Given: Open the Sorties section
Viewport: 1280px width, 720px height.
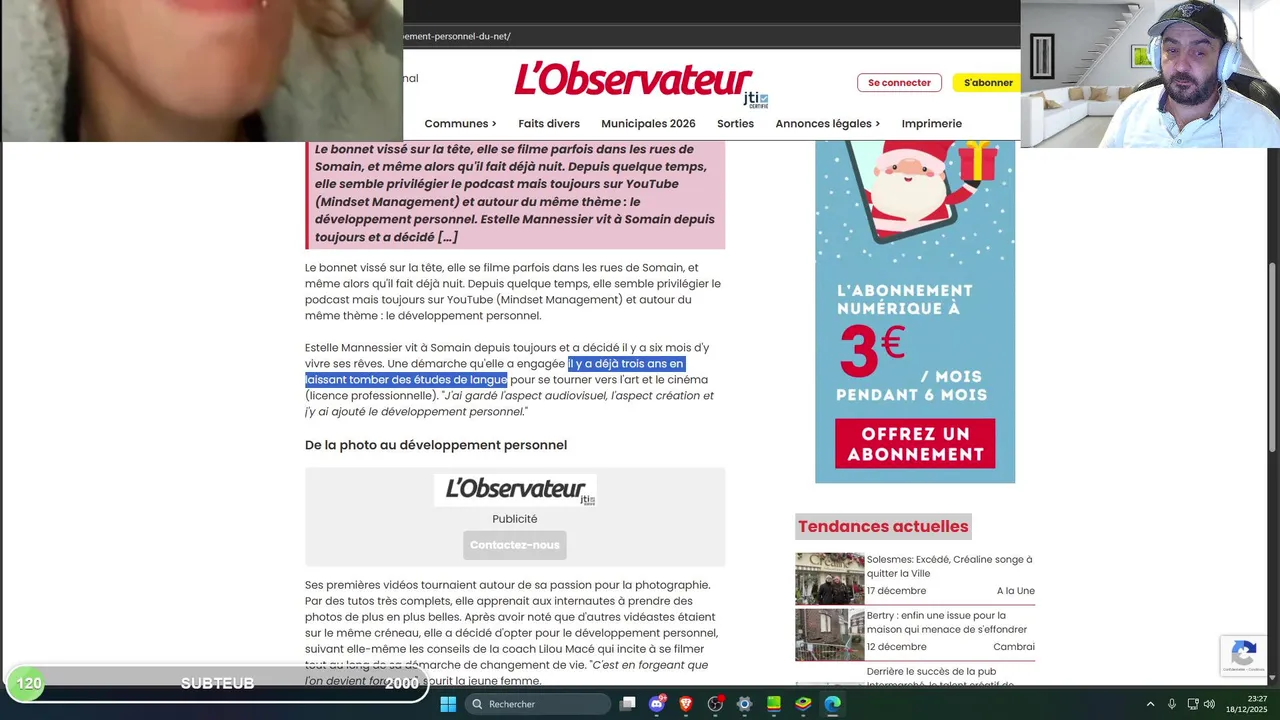Looking at the screenshot, I should click(735, 124).
